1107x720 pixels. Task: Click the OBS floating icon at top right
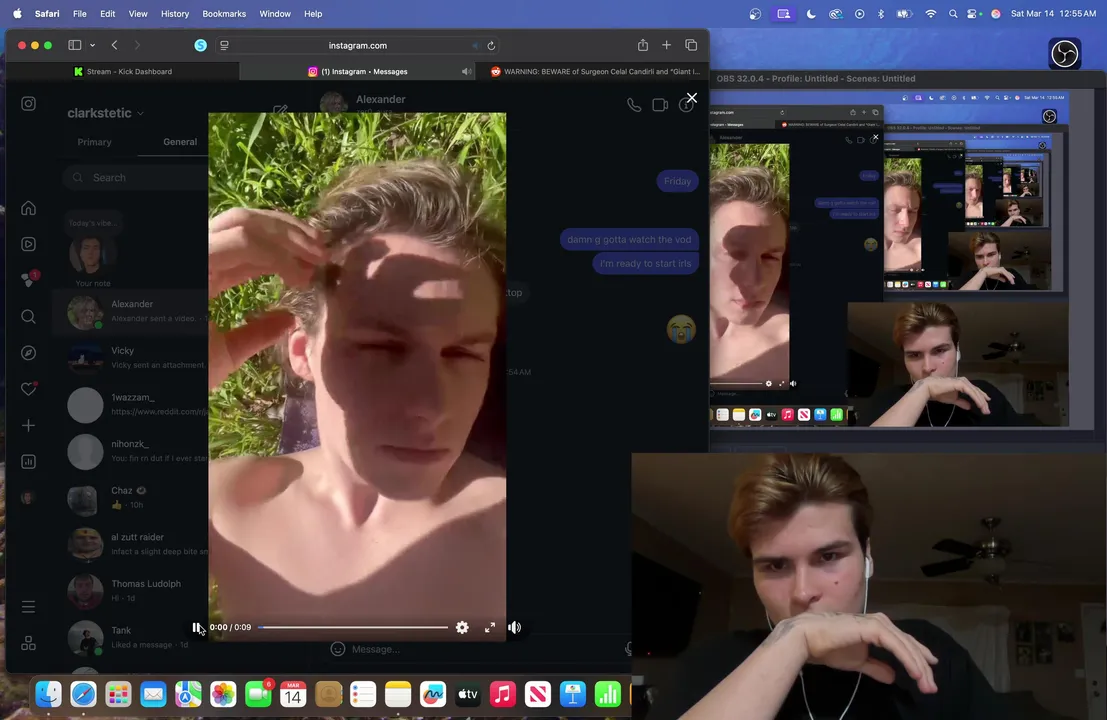click(x=1065, y=54)
